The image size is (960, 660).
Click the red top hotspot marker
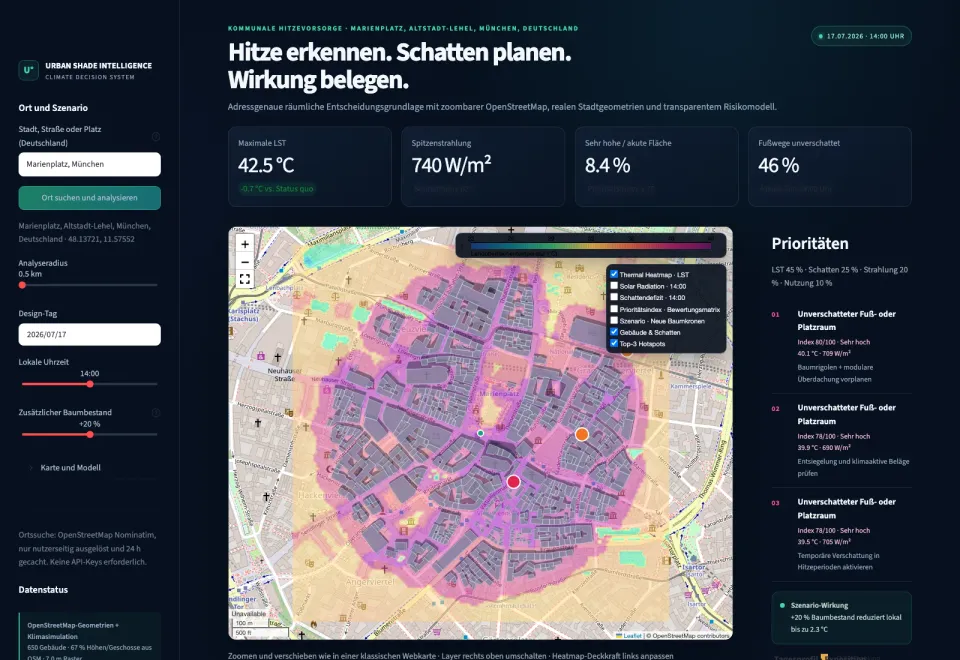[x=514, y=482]
